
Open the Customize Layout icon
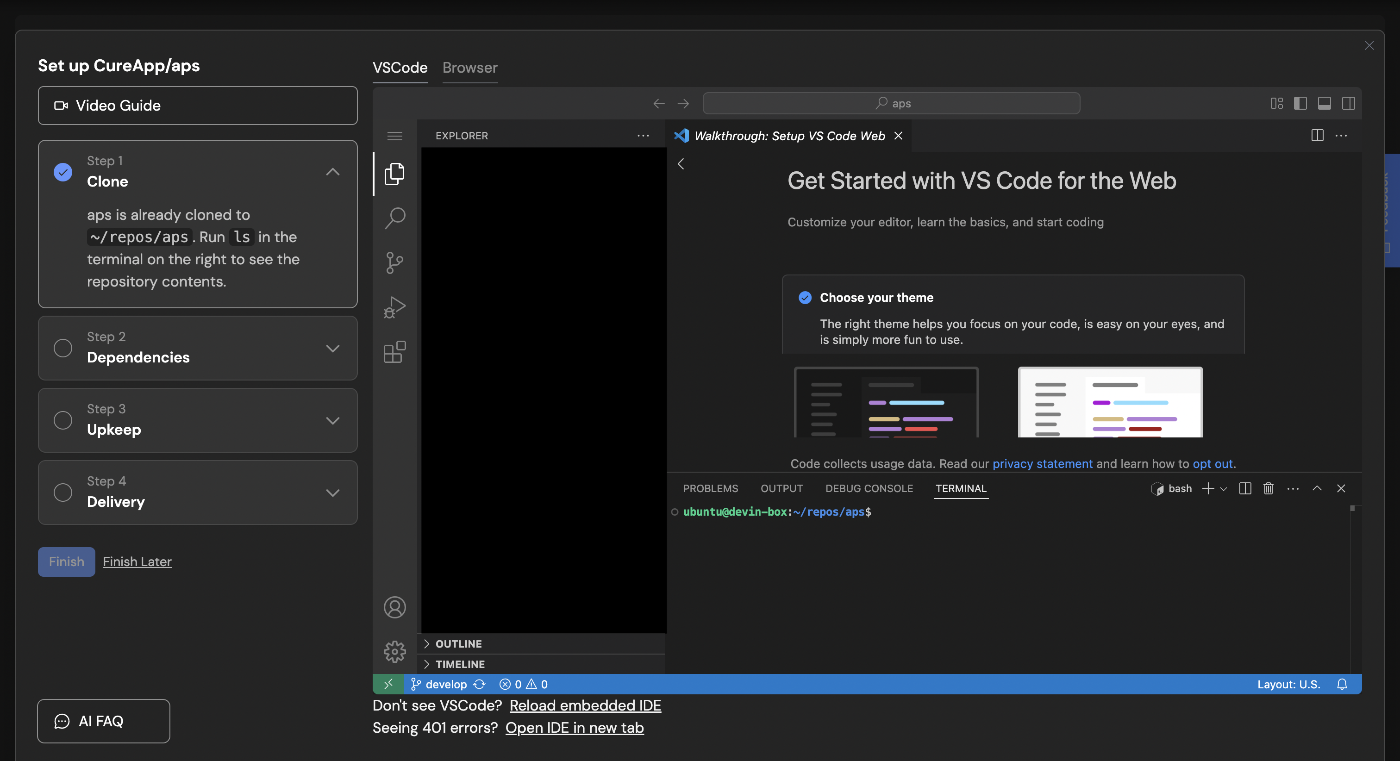coord(1277,103)
